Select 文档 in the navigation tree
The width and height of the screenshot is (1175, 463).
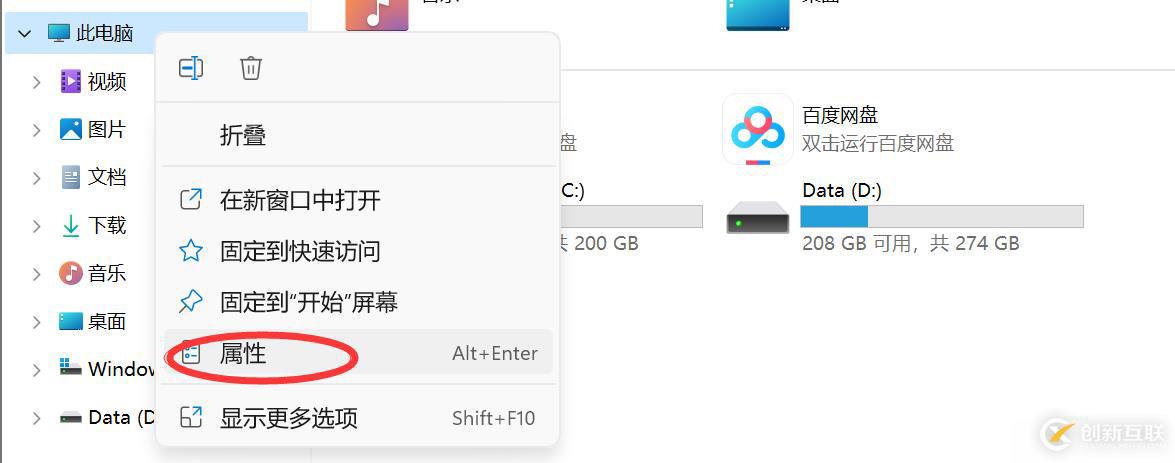[106, 178]
